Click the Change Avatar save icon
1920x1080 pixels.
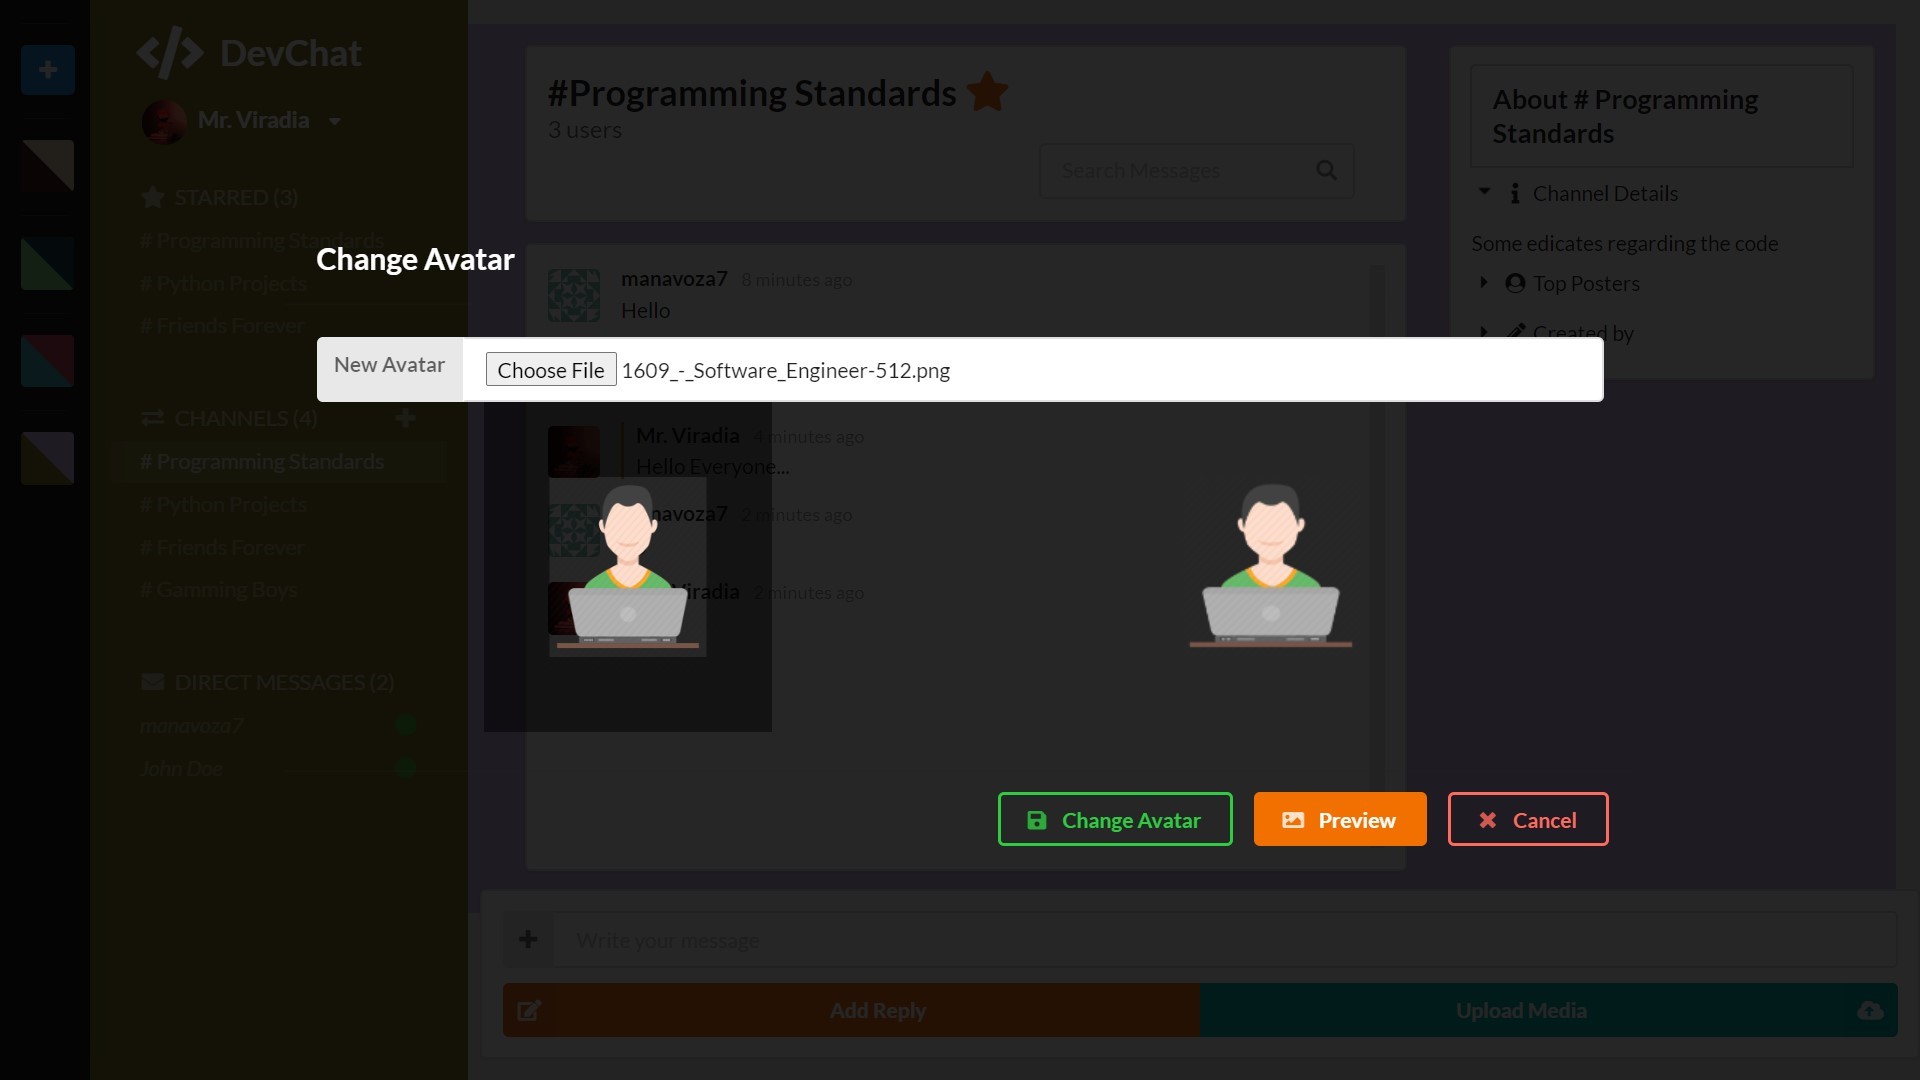pyautogui.click(x=1037, y=820)
